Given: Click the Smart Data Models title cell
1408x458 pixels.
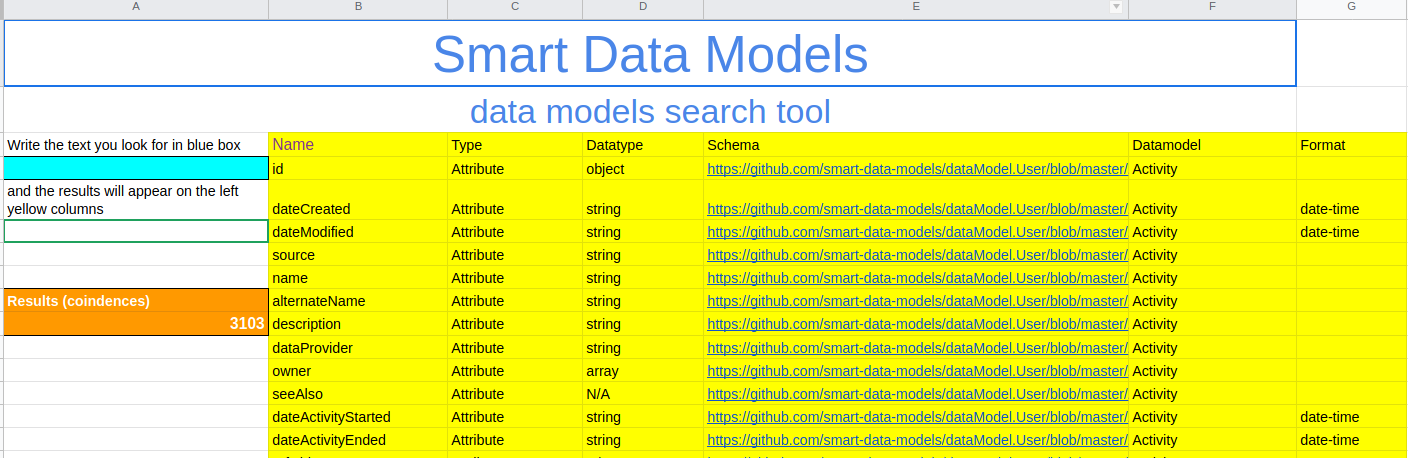Looking at the screenshot, I should pos(650,54).
